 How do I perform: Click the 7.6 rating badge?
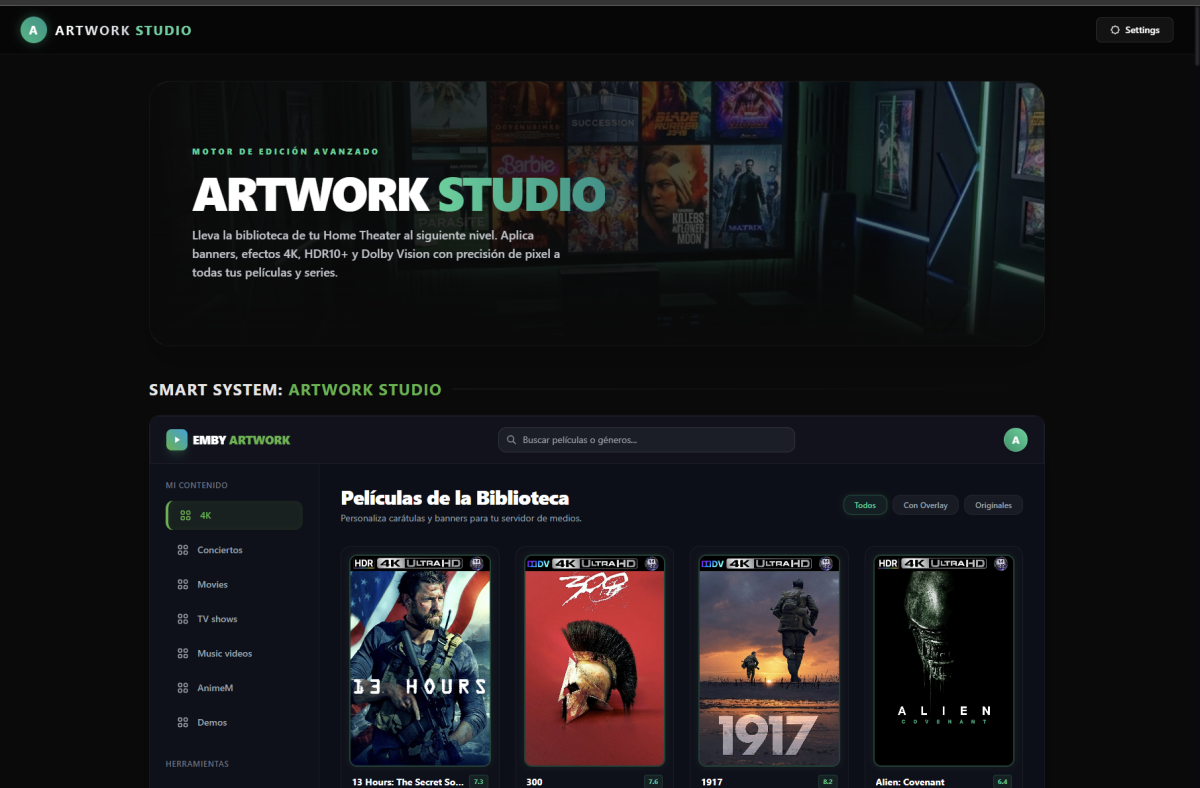click(653, 782)
